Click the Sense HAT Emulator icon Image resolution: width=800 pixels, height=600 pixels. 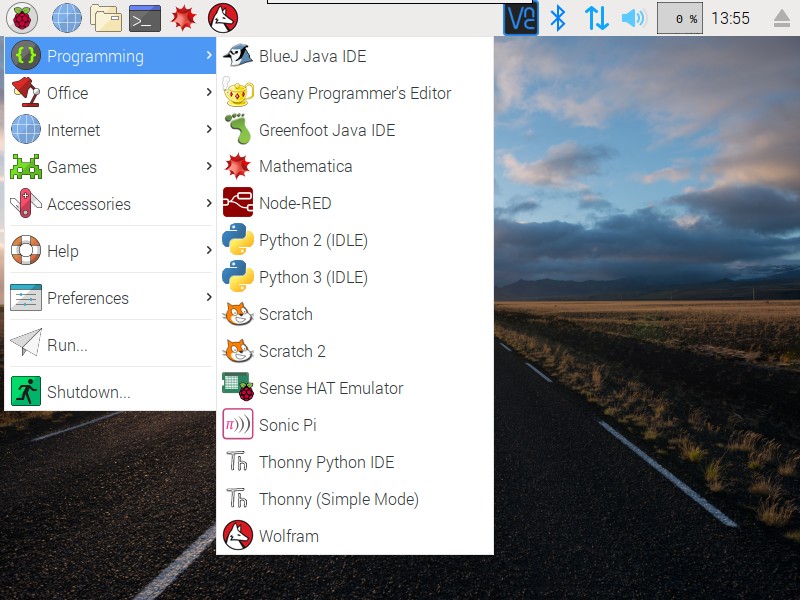tap(238, 387)
